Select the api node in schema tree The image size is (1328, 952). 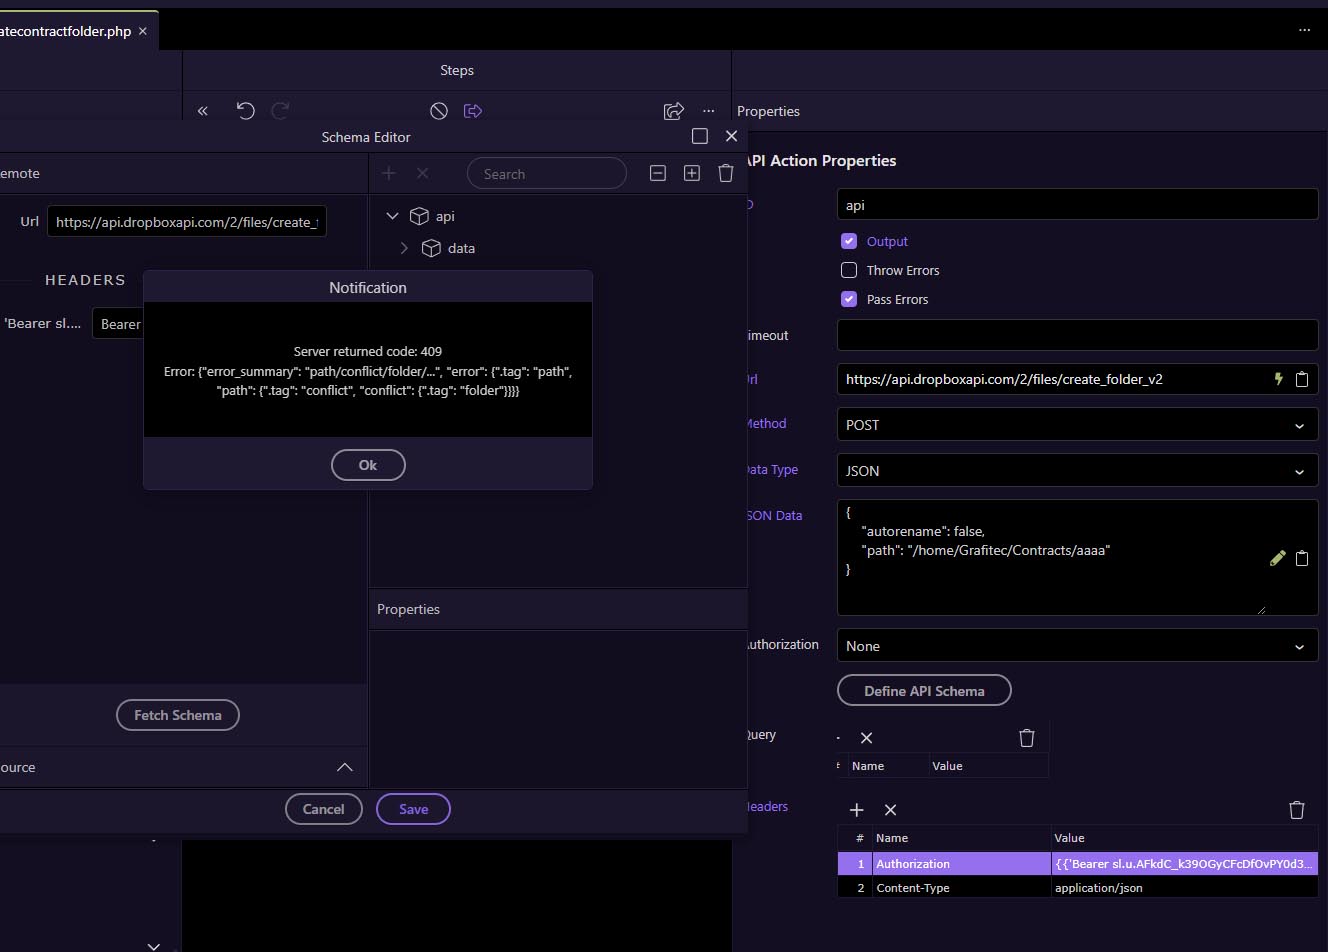(x=445, y=216)
